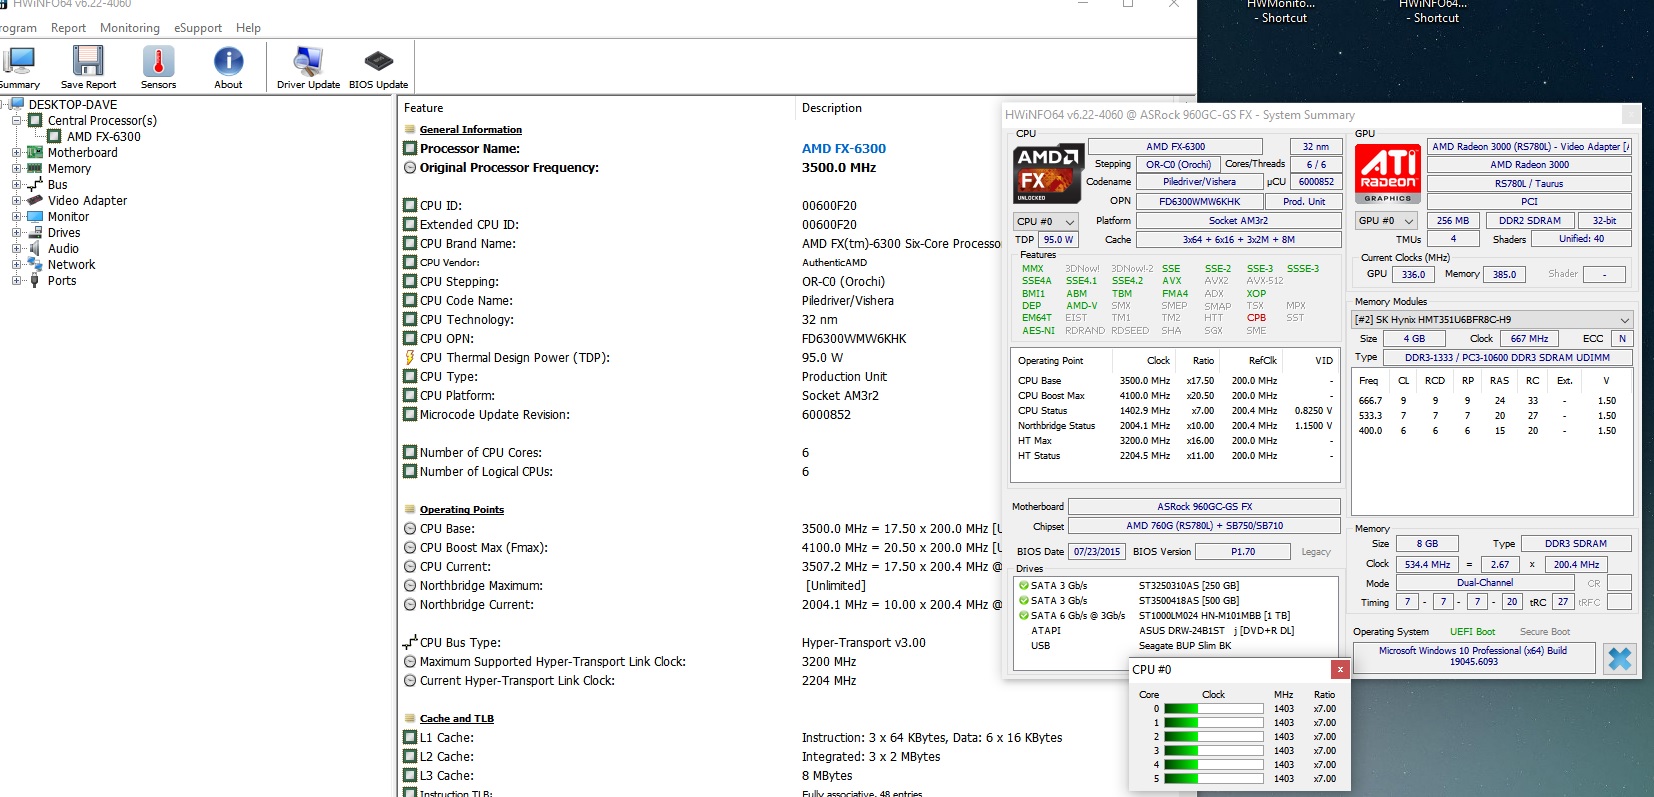Click green check of ST3500418AS drive
Viewport: 1654px width, 797px height.
pyautogui.click(x=1024, y=601)
